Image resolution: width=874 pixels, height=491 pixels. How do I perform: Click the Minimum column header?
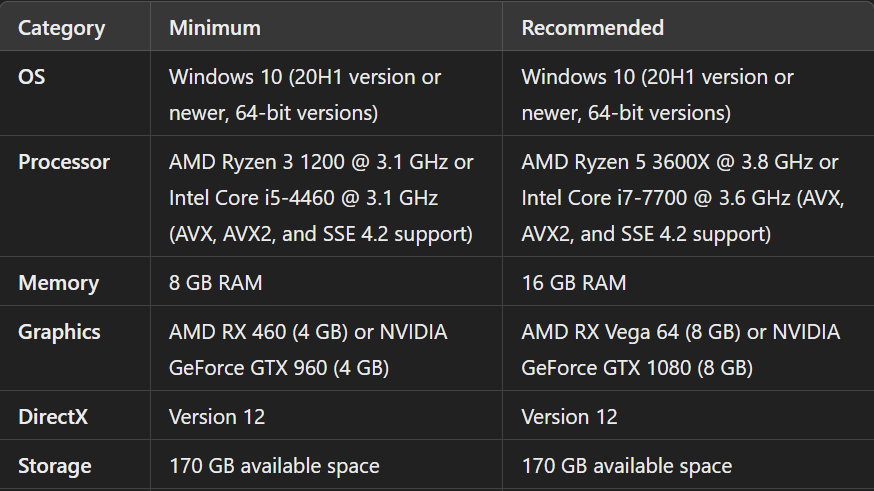point(214,28)
